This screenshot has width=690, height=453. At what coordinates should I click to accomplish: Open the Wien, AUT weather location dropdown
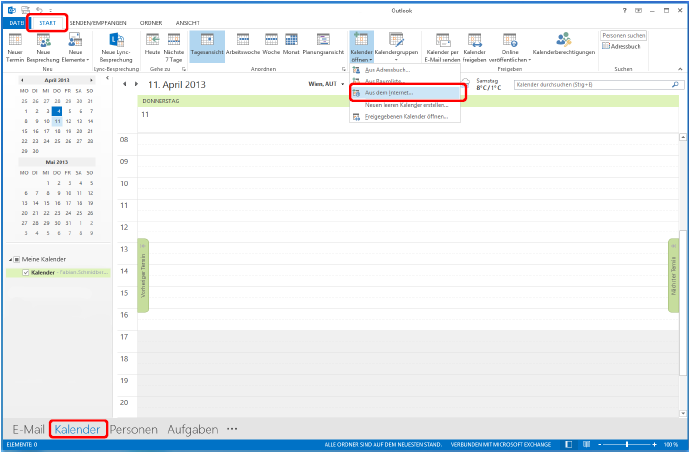(343, 84)
